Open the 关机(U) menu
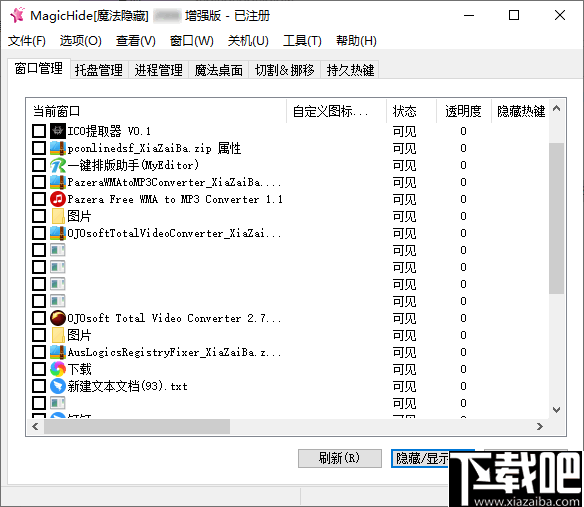584x507 pixels. (x=248, y=41)
